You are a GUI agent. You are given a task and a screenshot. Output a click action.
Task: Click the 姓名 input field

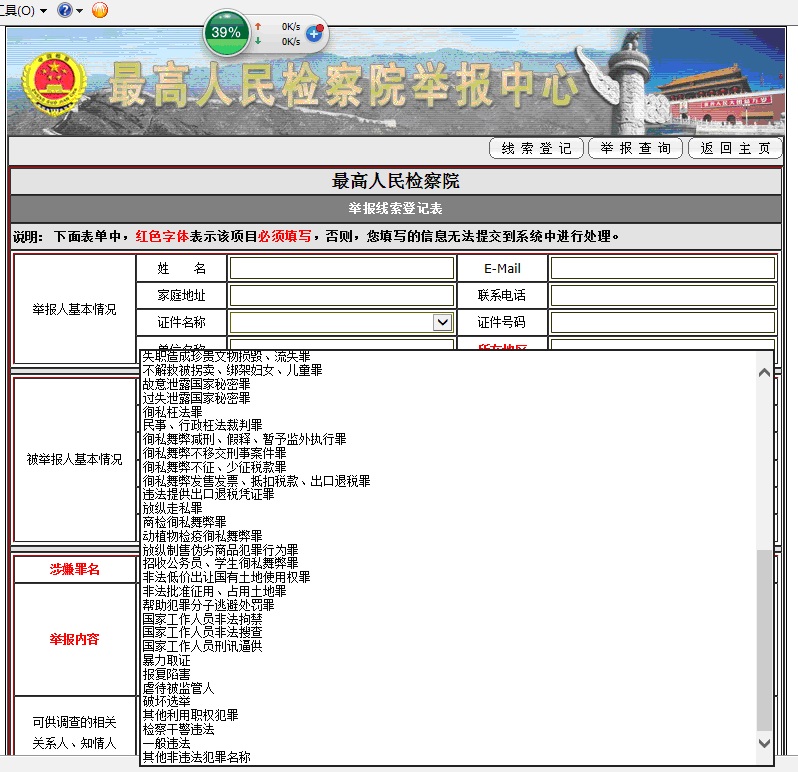pyautogui.click(x=341, y=268)
